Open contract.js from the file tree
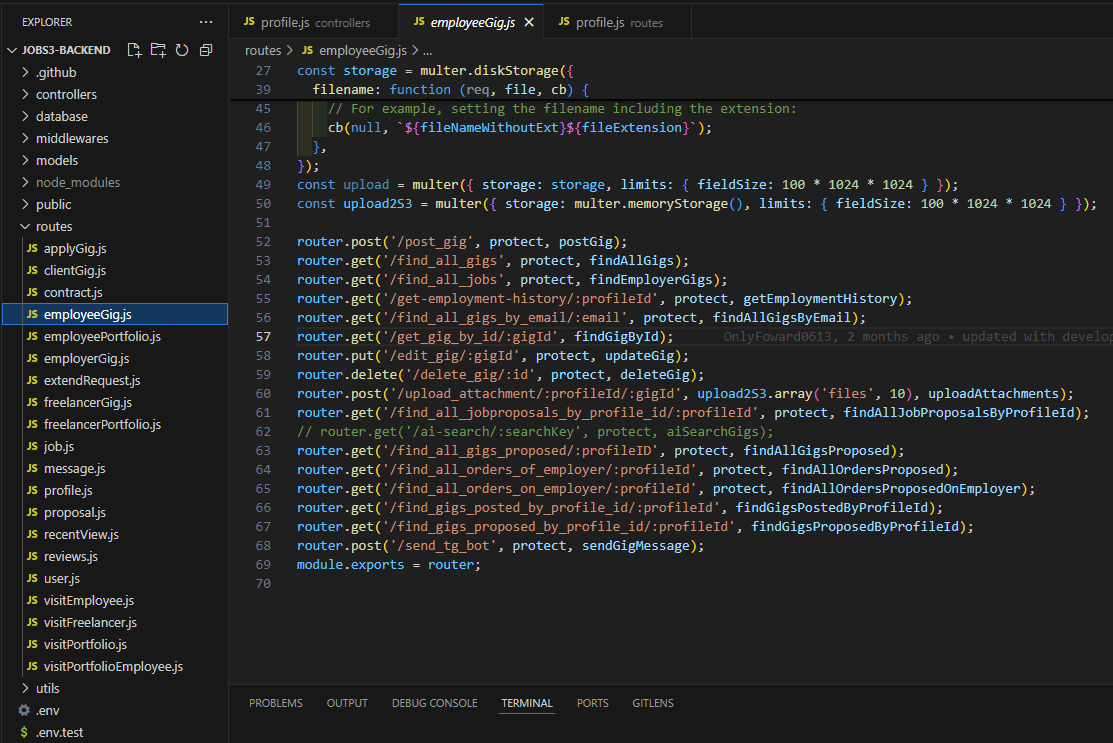This screenshot has width=1113, height=743. pyautogui.click(x=115, y=292)
